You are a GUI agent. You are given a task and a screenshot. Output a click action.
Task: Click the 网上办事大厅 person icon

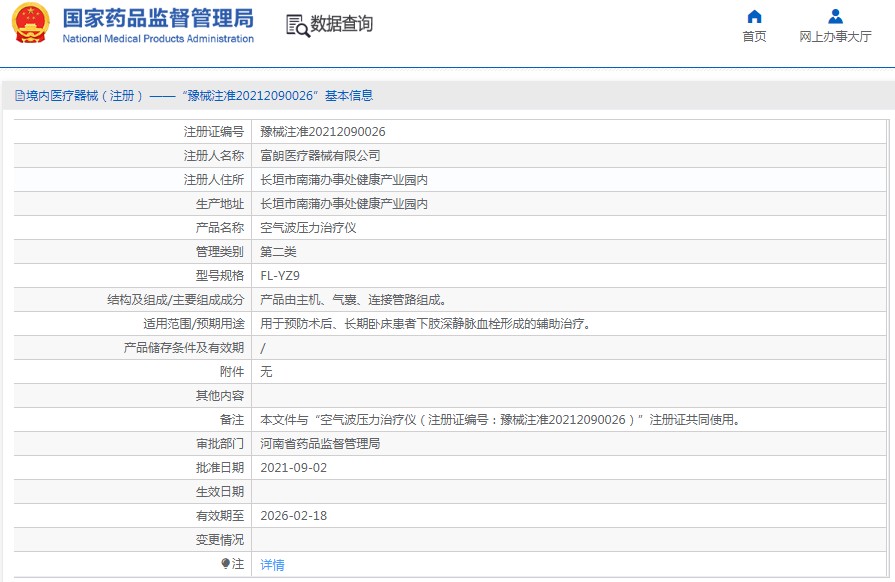pyautogui.click(x=835, y=16)
